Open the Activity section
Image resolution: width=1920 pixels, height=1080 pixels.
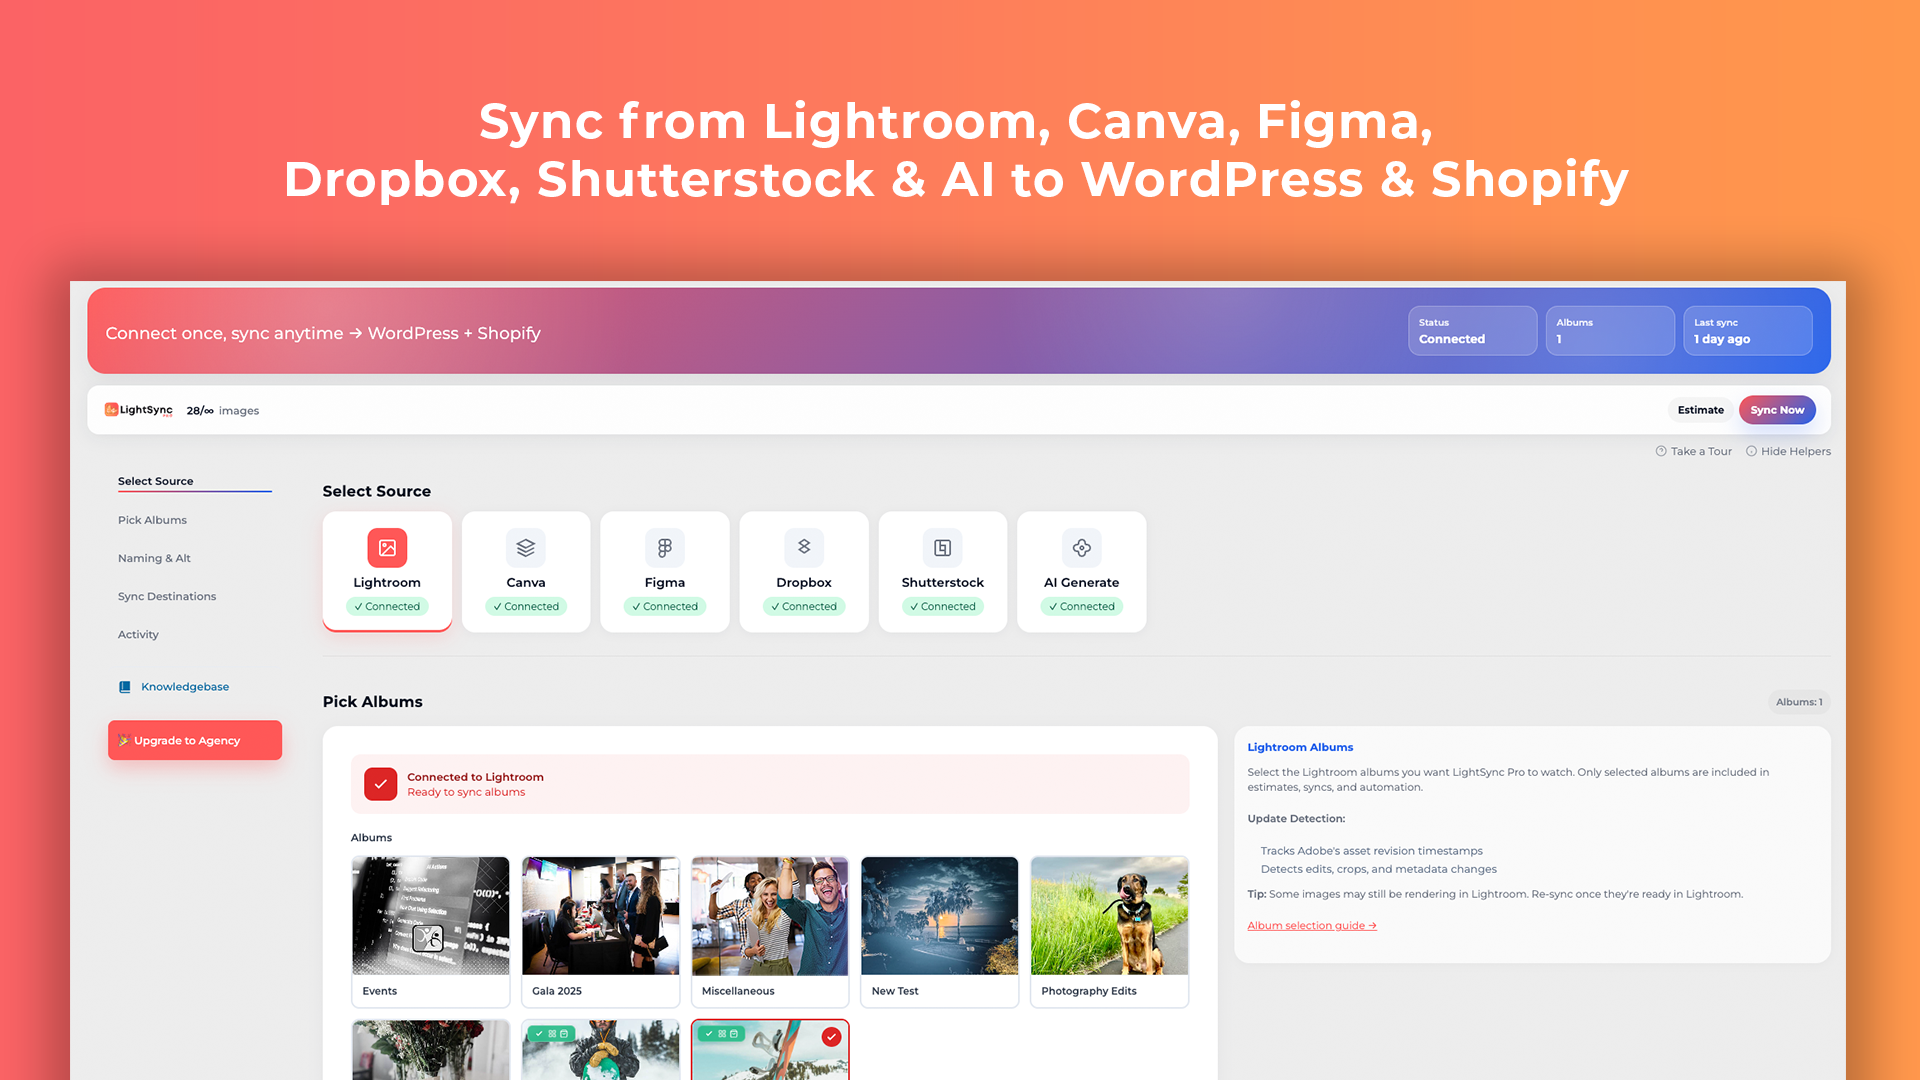pos(138,634)
